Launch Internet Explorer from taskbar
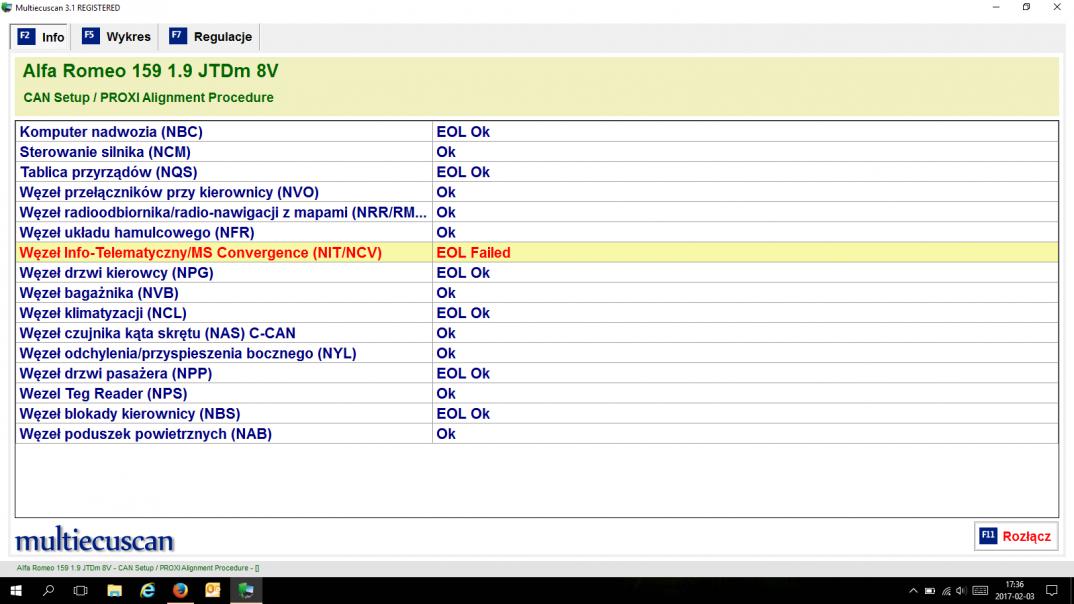1074x604 pixels. (x=147, y=590)
